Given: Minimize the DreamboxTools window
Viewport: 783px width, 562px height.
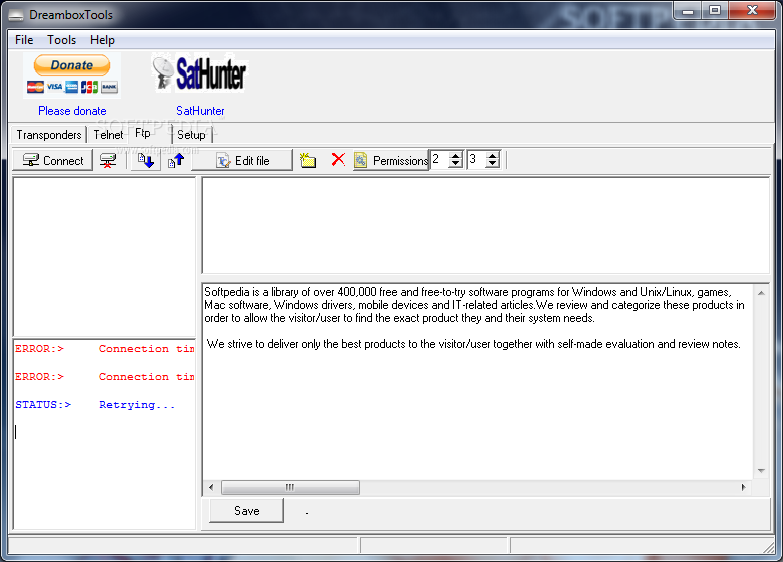Looking at the screenshot, I should coord(688,10).
